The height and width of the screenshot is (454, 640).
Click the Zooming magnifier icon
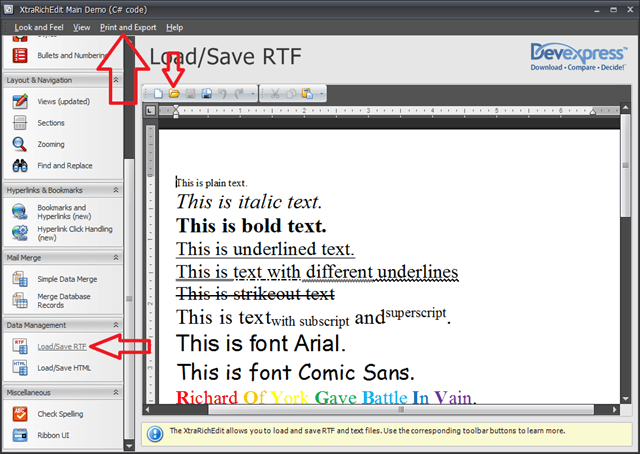click(x=20, y=144)
